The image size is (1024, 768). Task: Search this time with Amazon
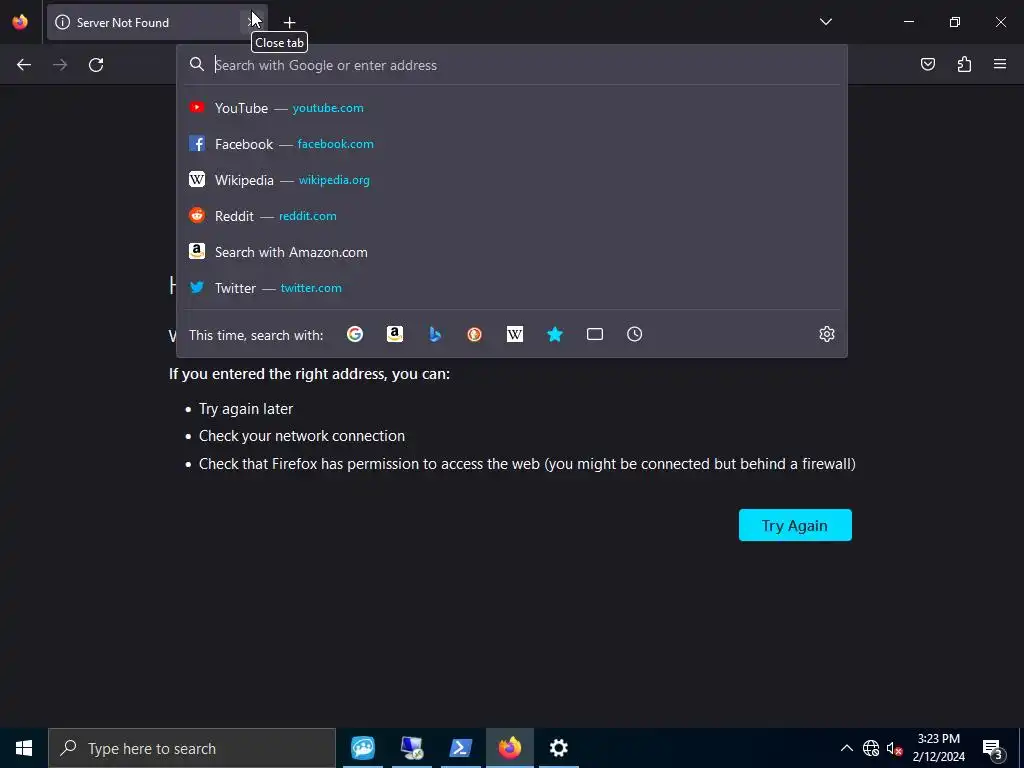(394, 334)
